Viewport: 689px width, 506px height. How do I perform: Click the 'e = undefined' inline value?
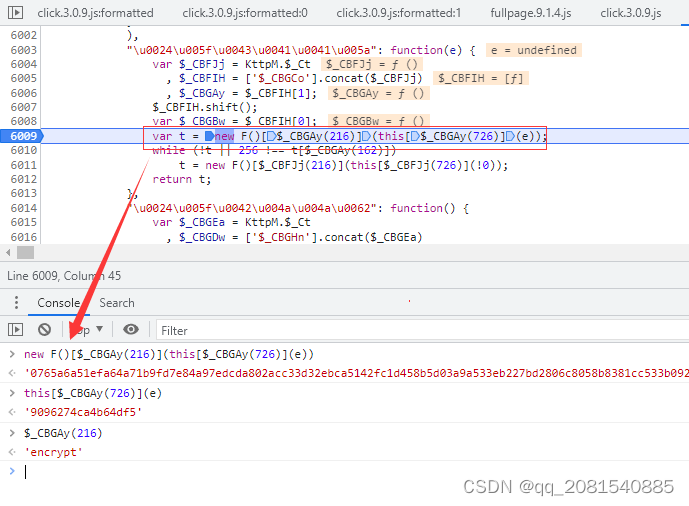coord(533,50)
